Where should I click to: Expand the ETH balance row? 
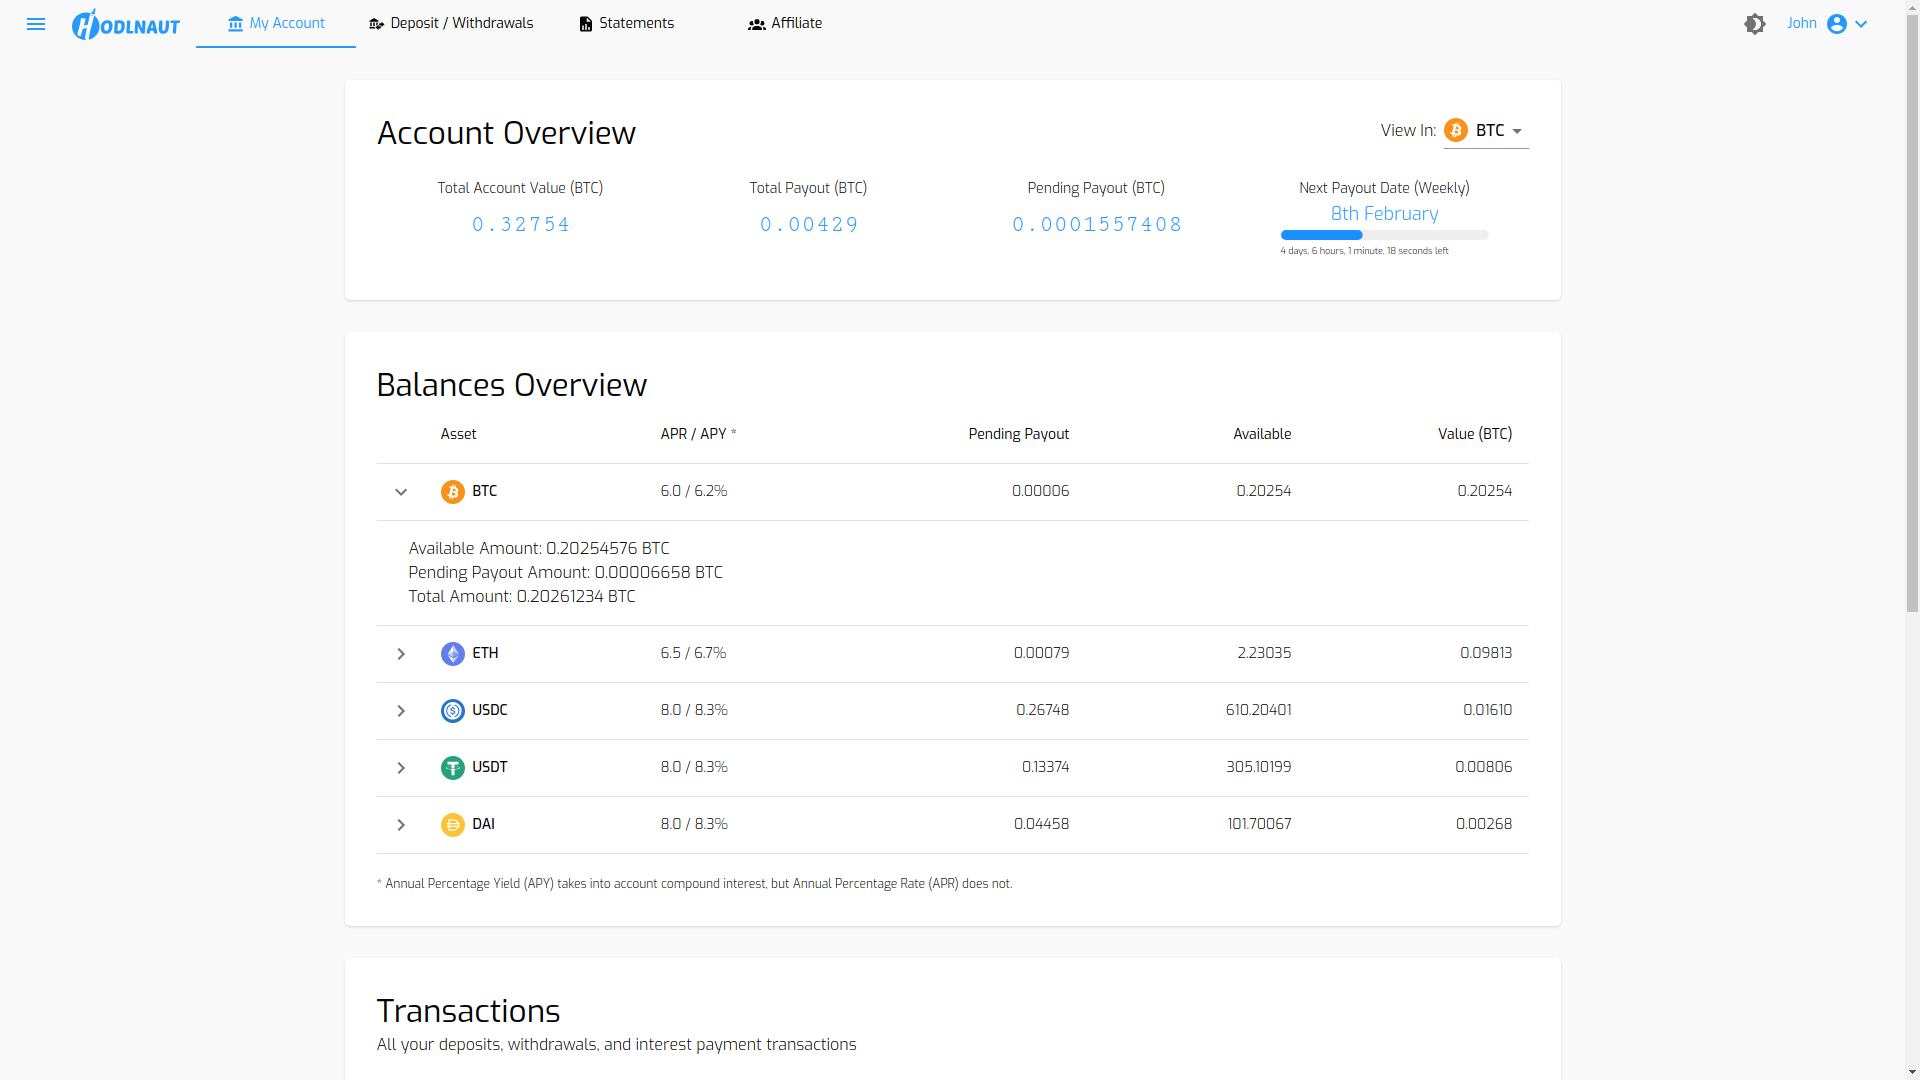tap(401, 654)
